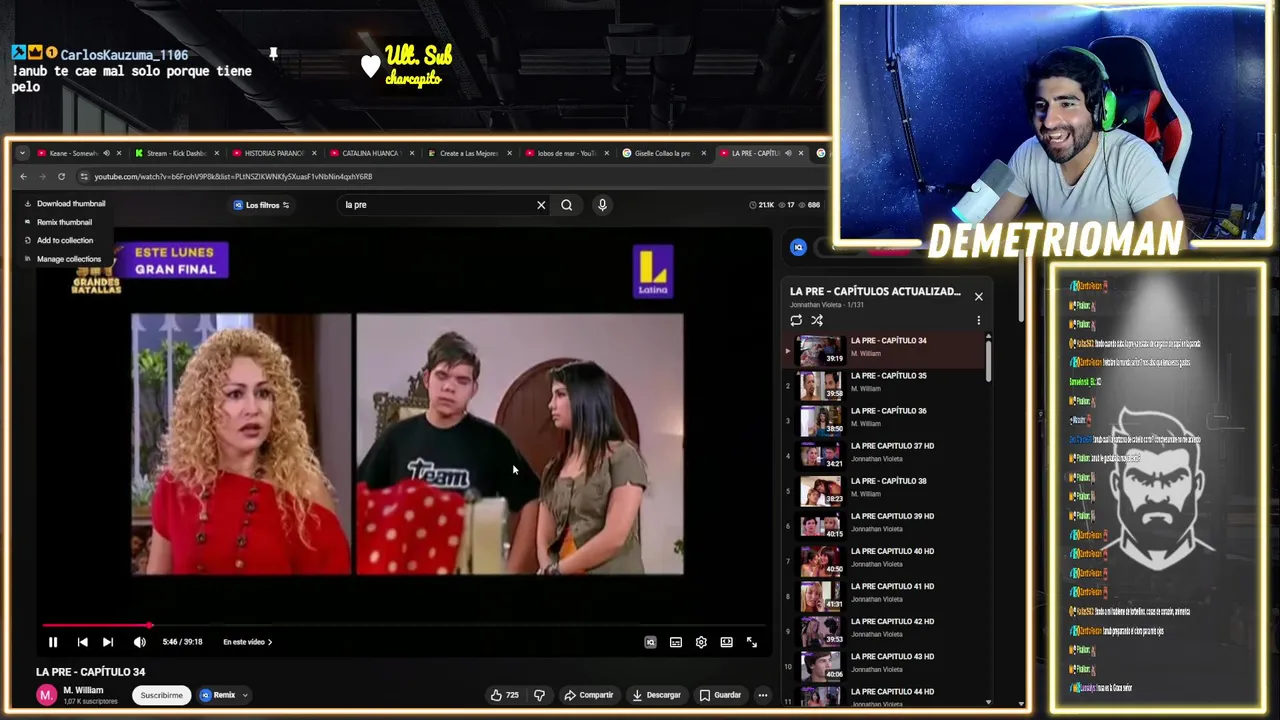Pause the video playback
The image size is (1280, 720).
53,642
